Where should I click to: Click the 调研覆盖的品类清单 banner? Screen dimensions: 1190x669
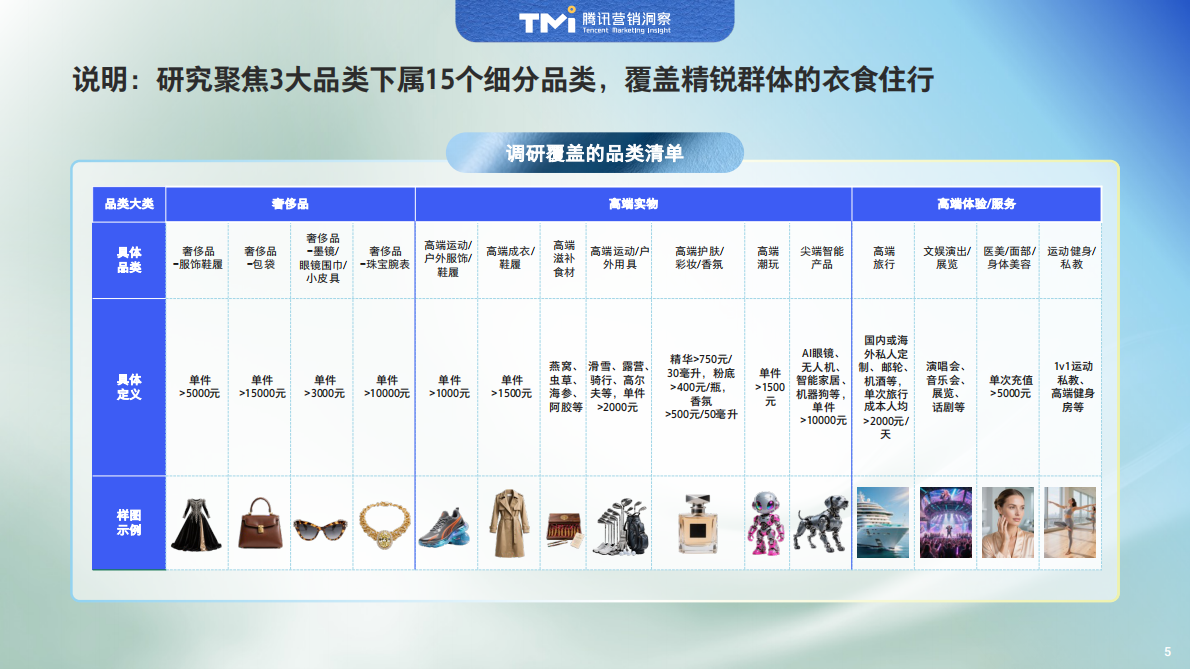click(594, 154)
